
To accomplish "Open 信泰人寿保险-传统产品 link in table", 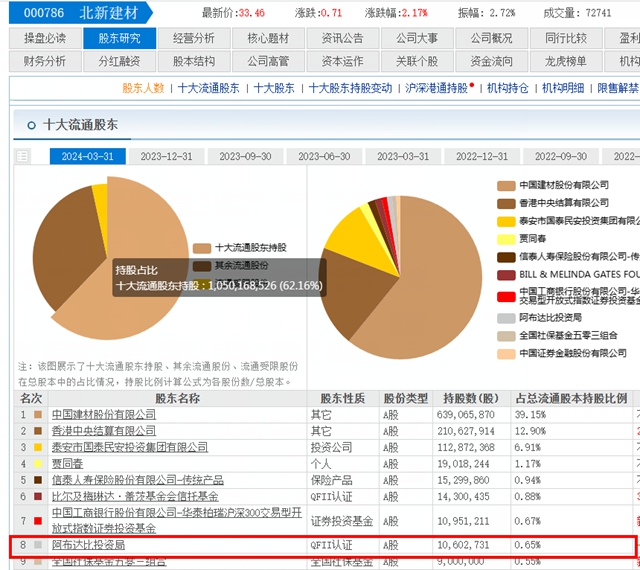I will [138, 480].
